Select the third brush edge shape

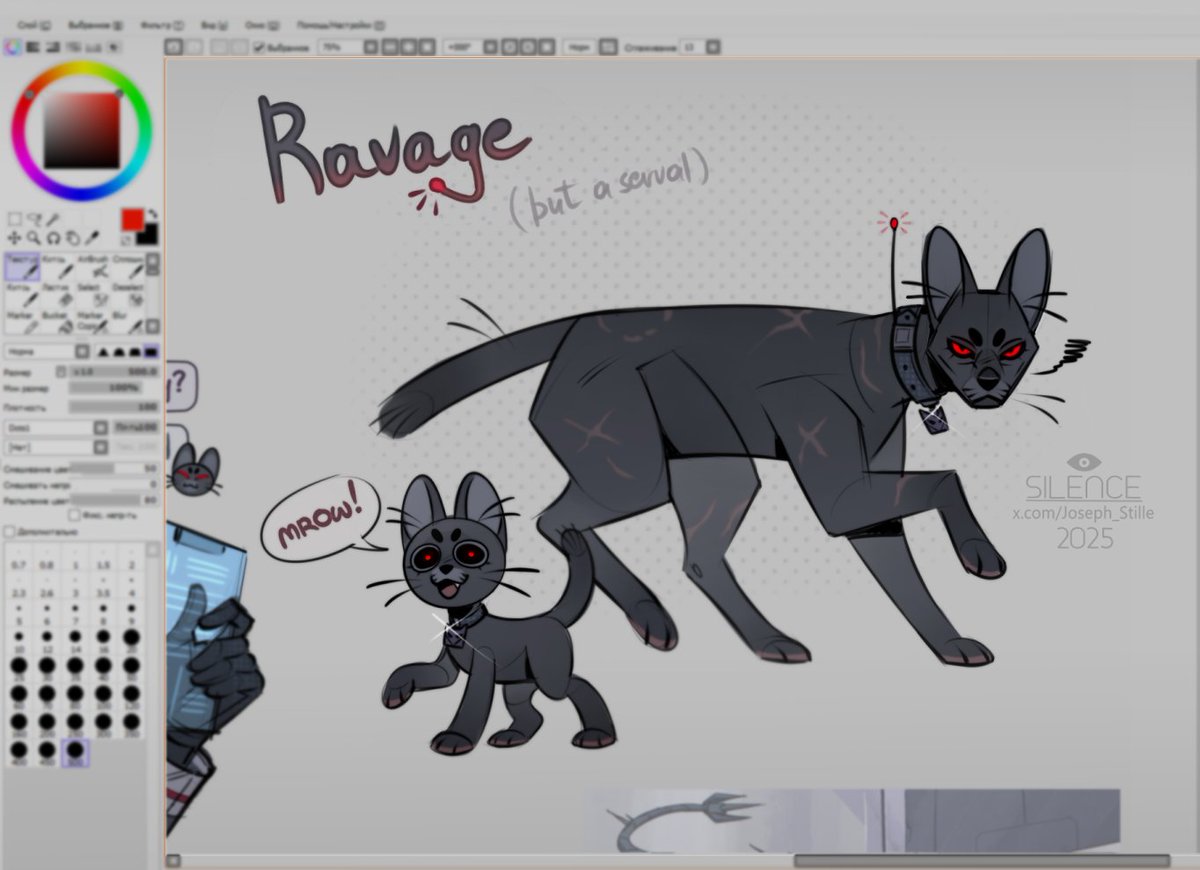click(x=134, y=351)
